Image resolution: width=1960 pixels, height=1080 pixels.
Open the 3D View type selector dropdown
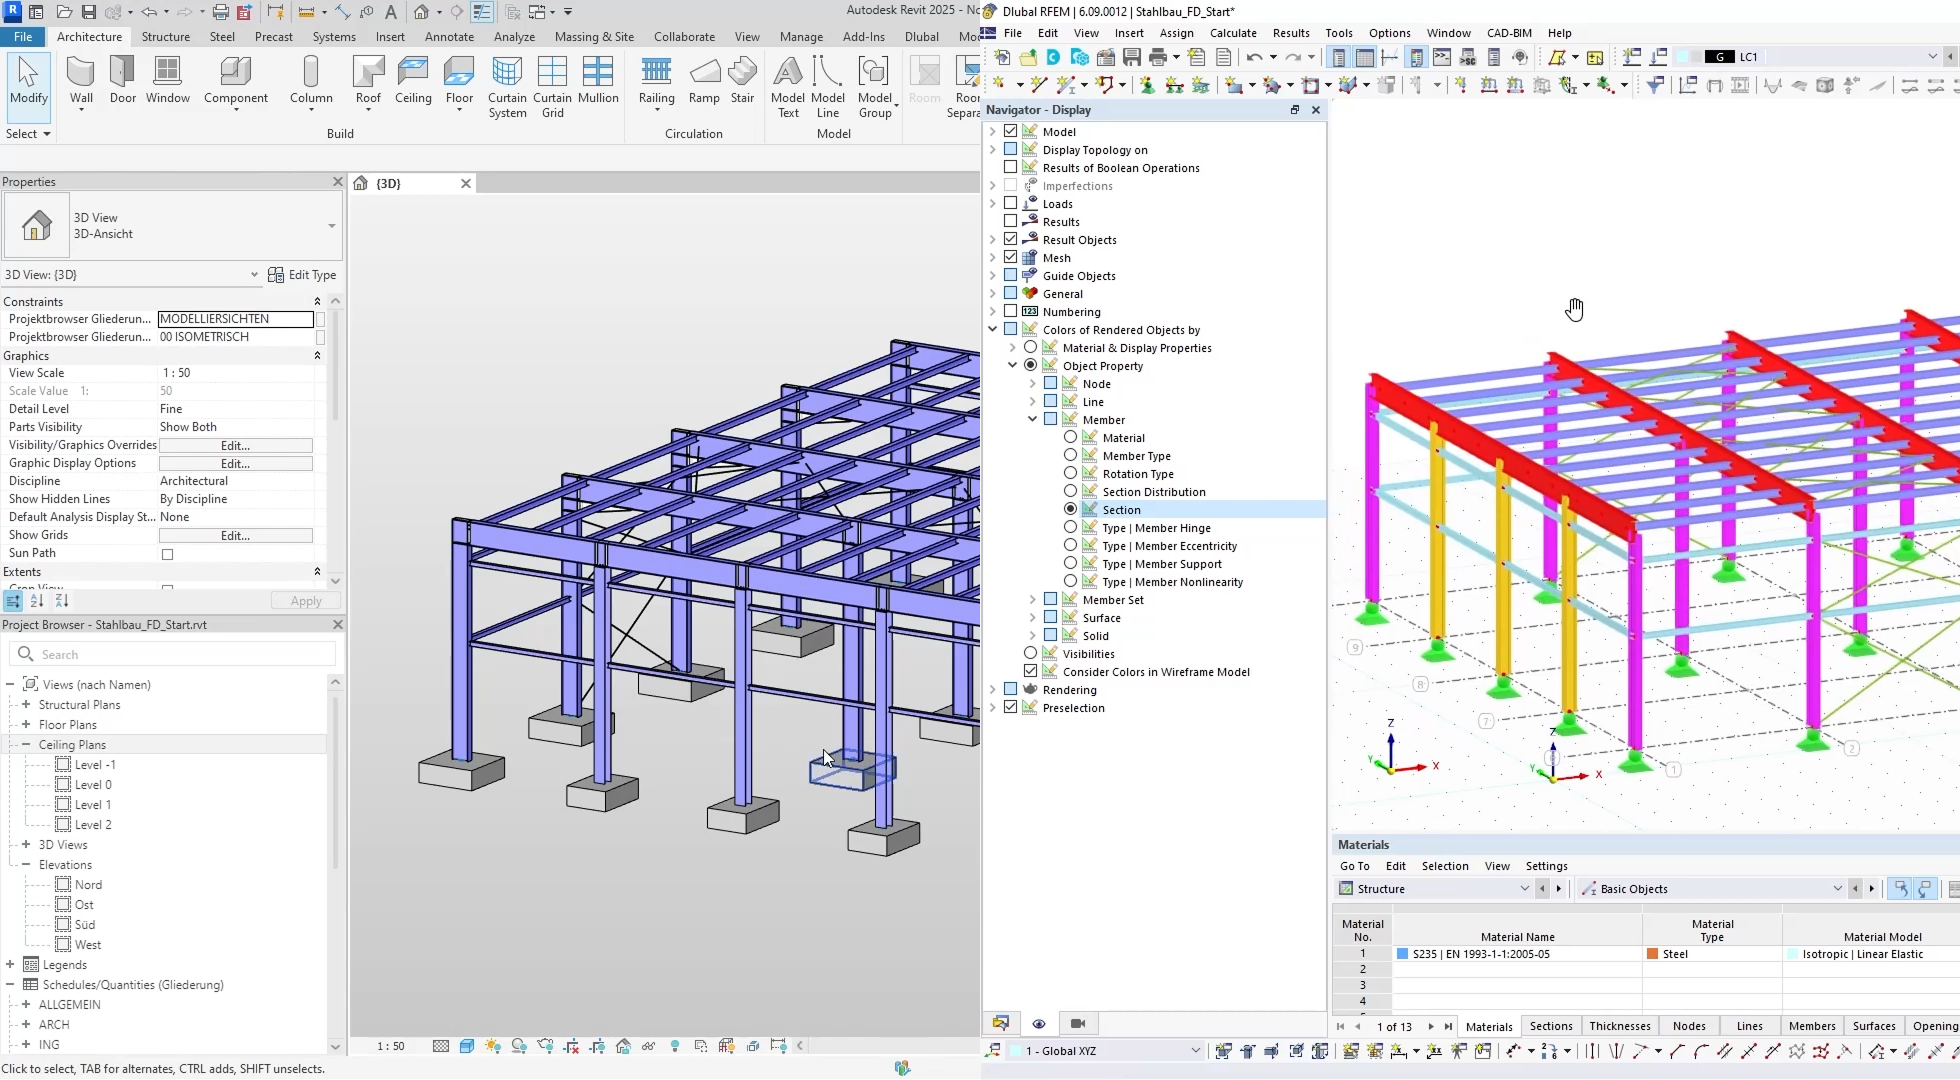pyautogui.click(x=331, y=226)
